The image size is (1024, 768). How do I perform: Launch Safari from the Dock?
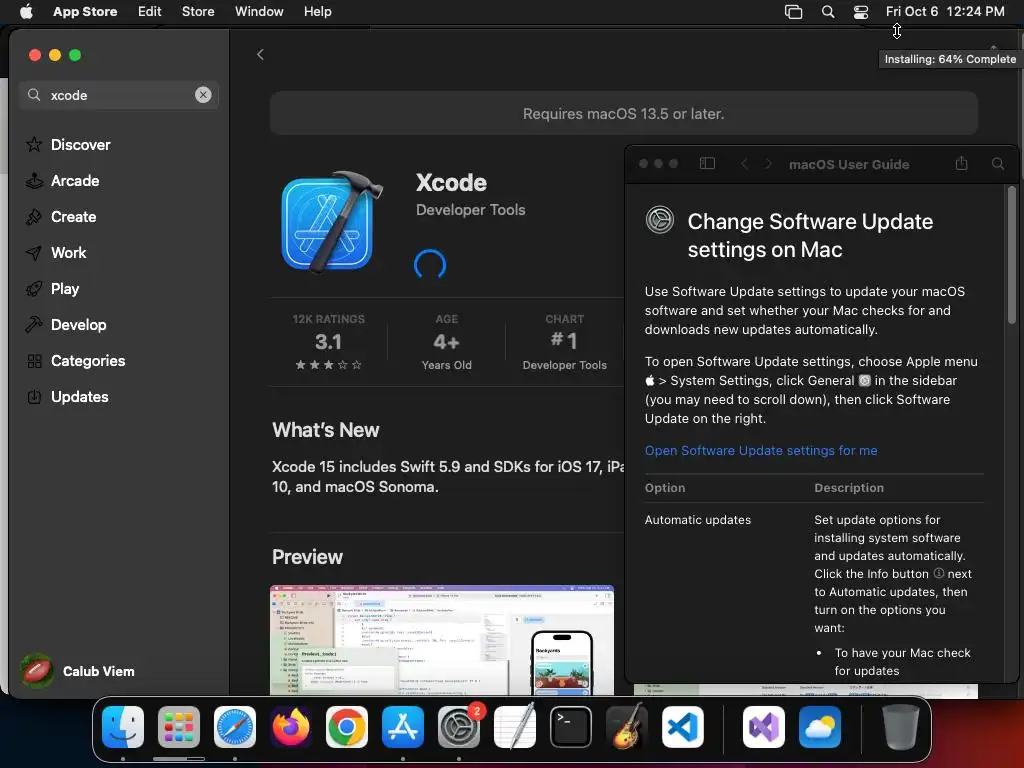[x=235, y=727]
